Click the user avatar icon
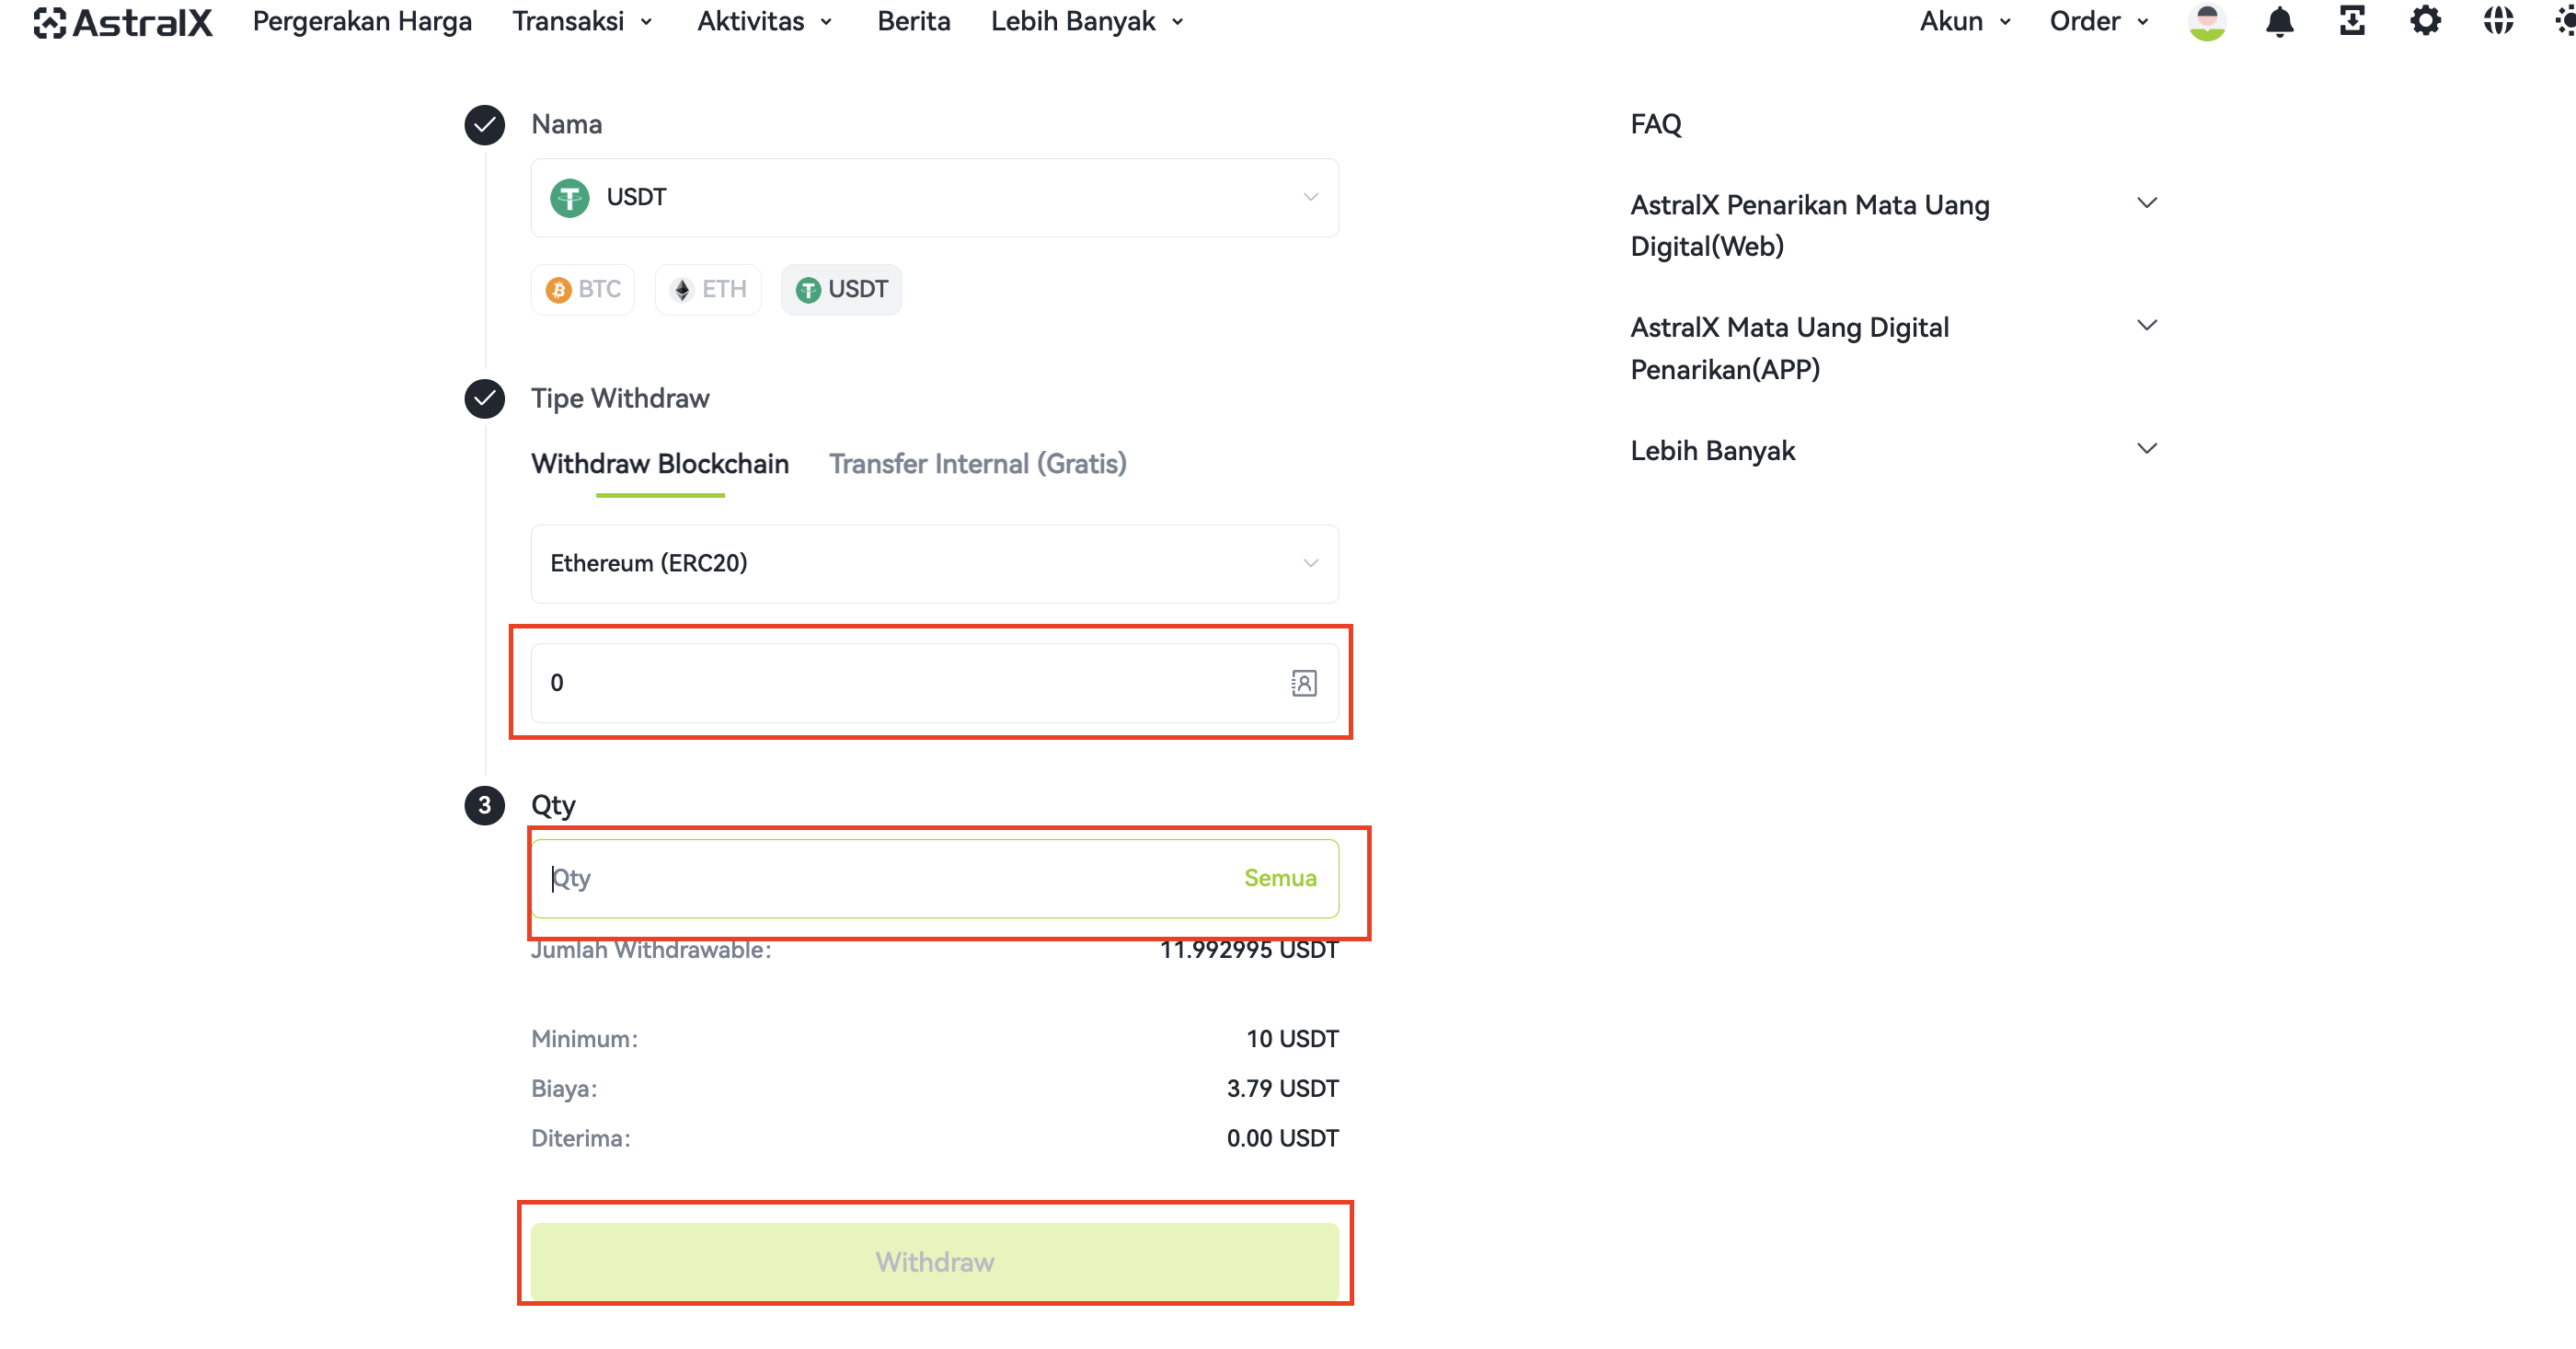This screenshot has width=2576, height=1349. click(2206, 21)
